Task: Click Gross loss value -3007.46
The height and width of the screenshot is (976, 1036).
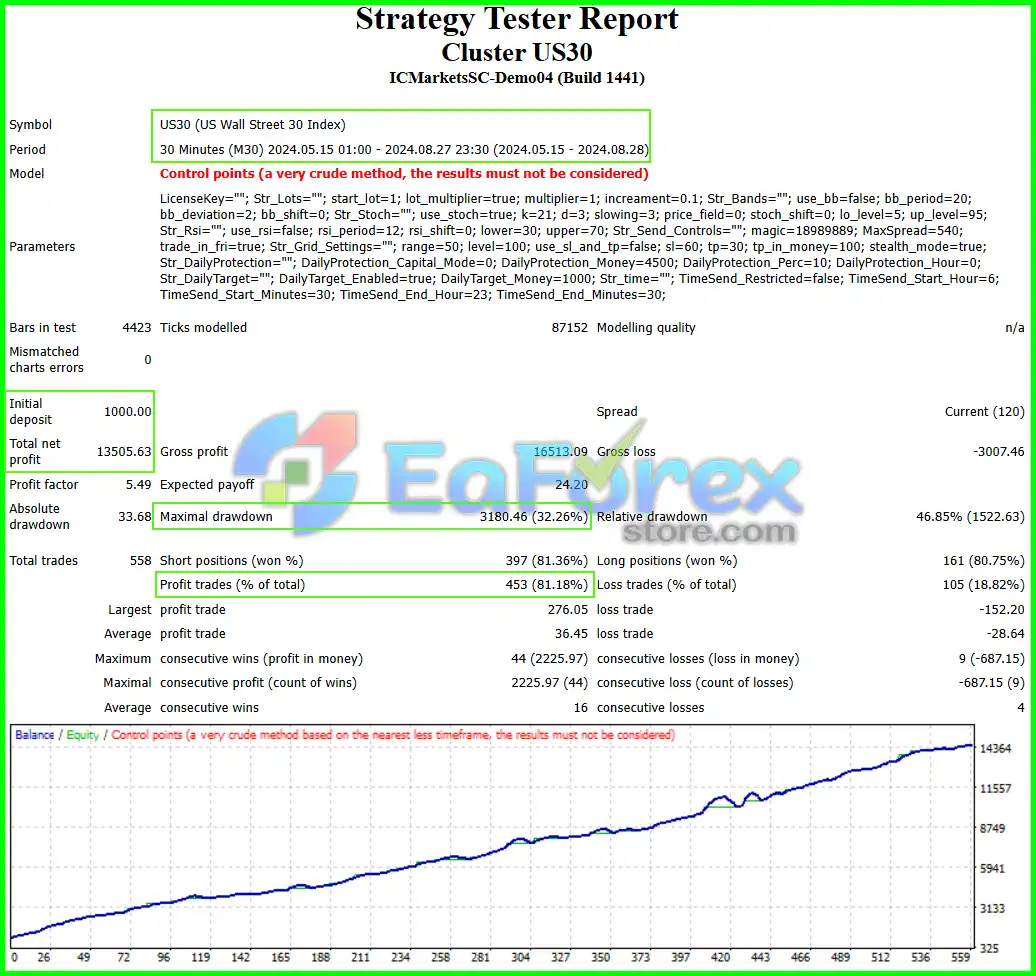Action: coord(998,451)
